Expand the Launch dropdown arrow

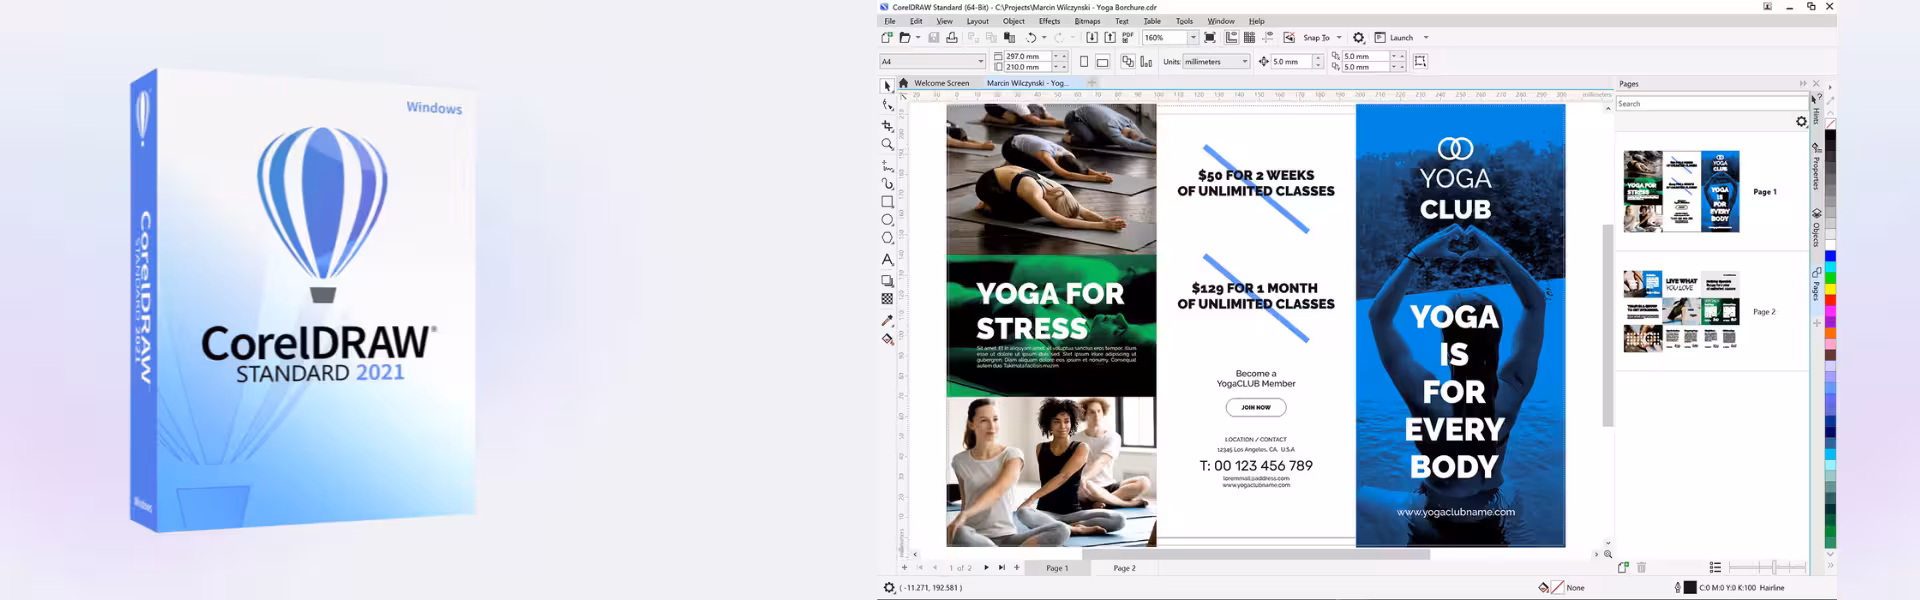[1426, 38]
